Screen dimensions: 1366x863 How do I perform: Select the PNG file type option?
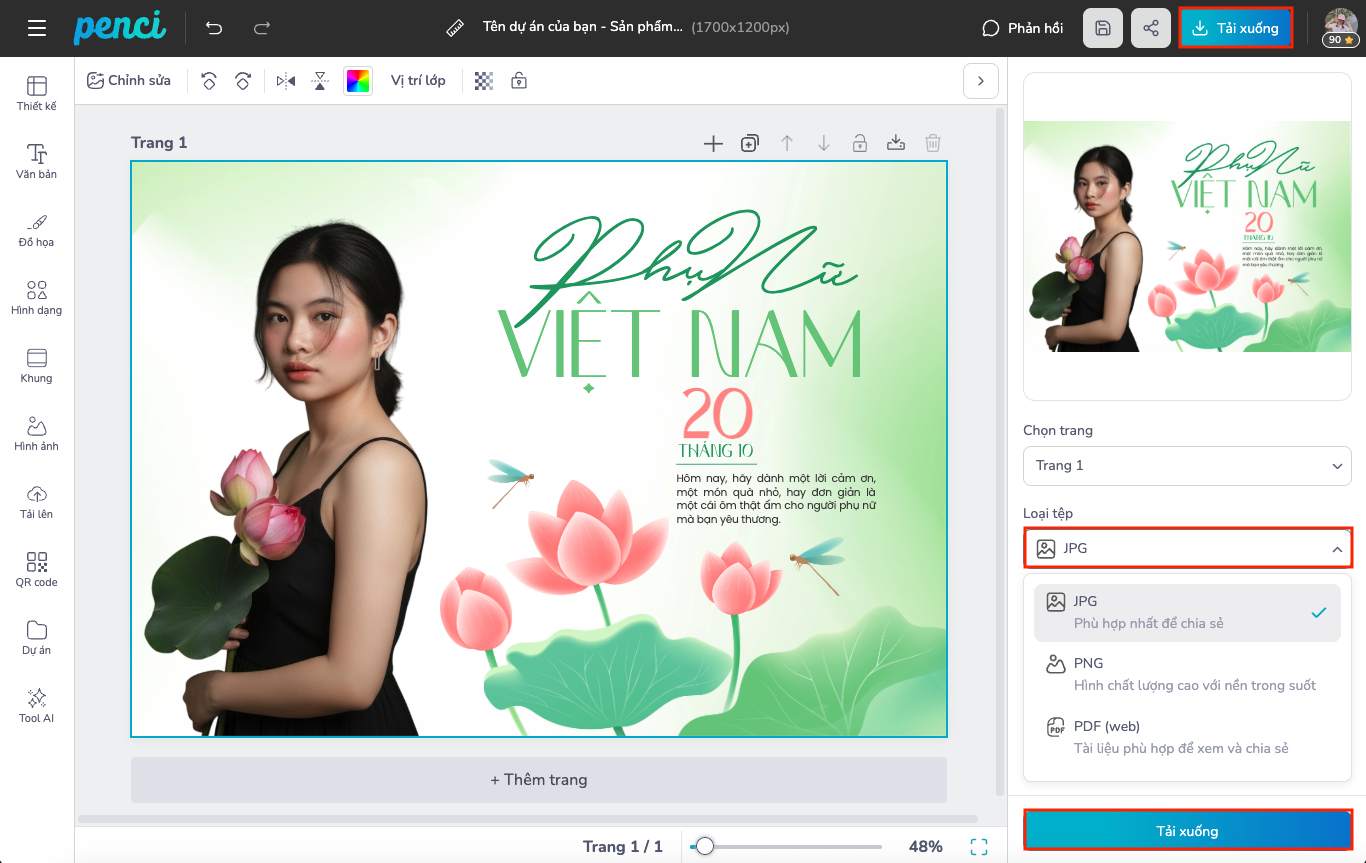(1187, 674)
